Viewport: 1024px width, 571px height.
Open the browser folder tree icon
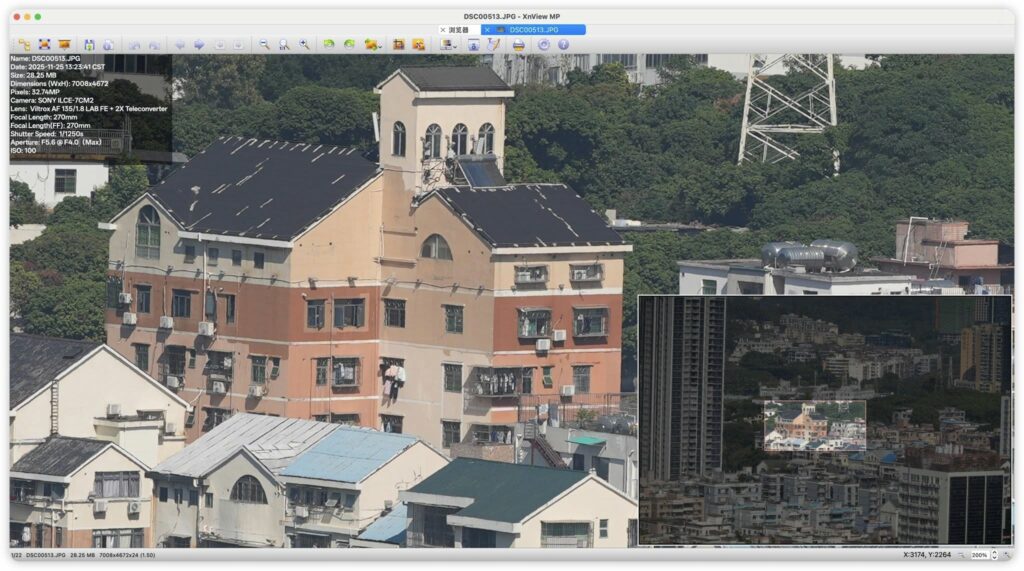click(23, 45)
